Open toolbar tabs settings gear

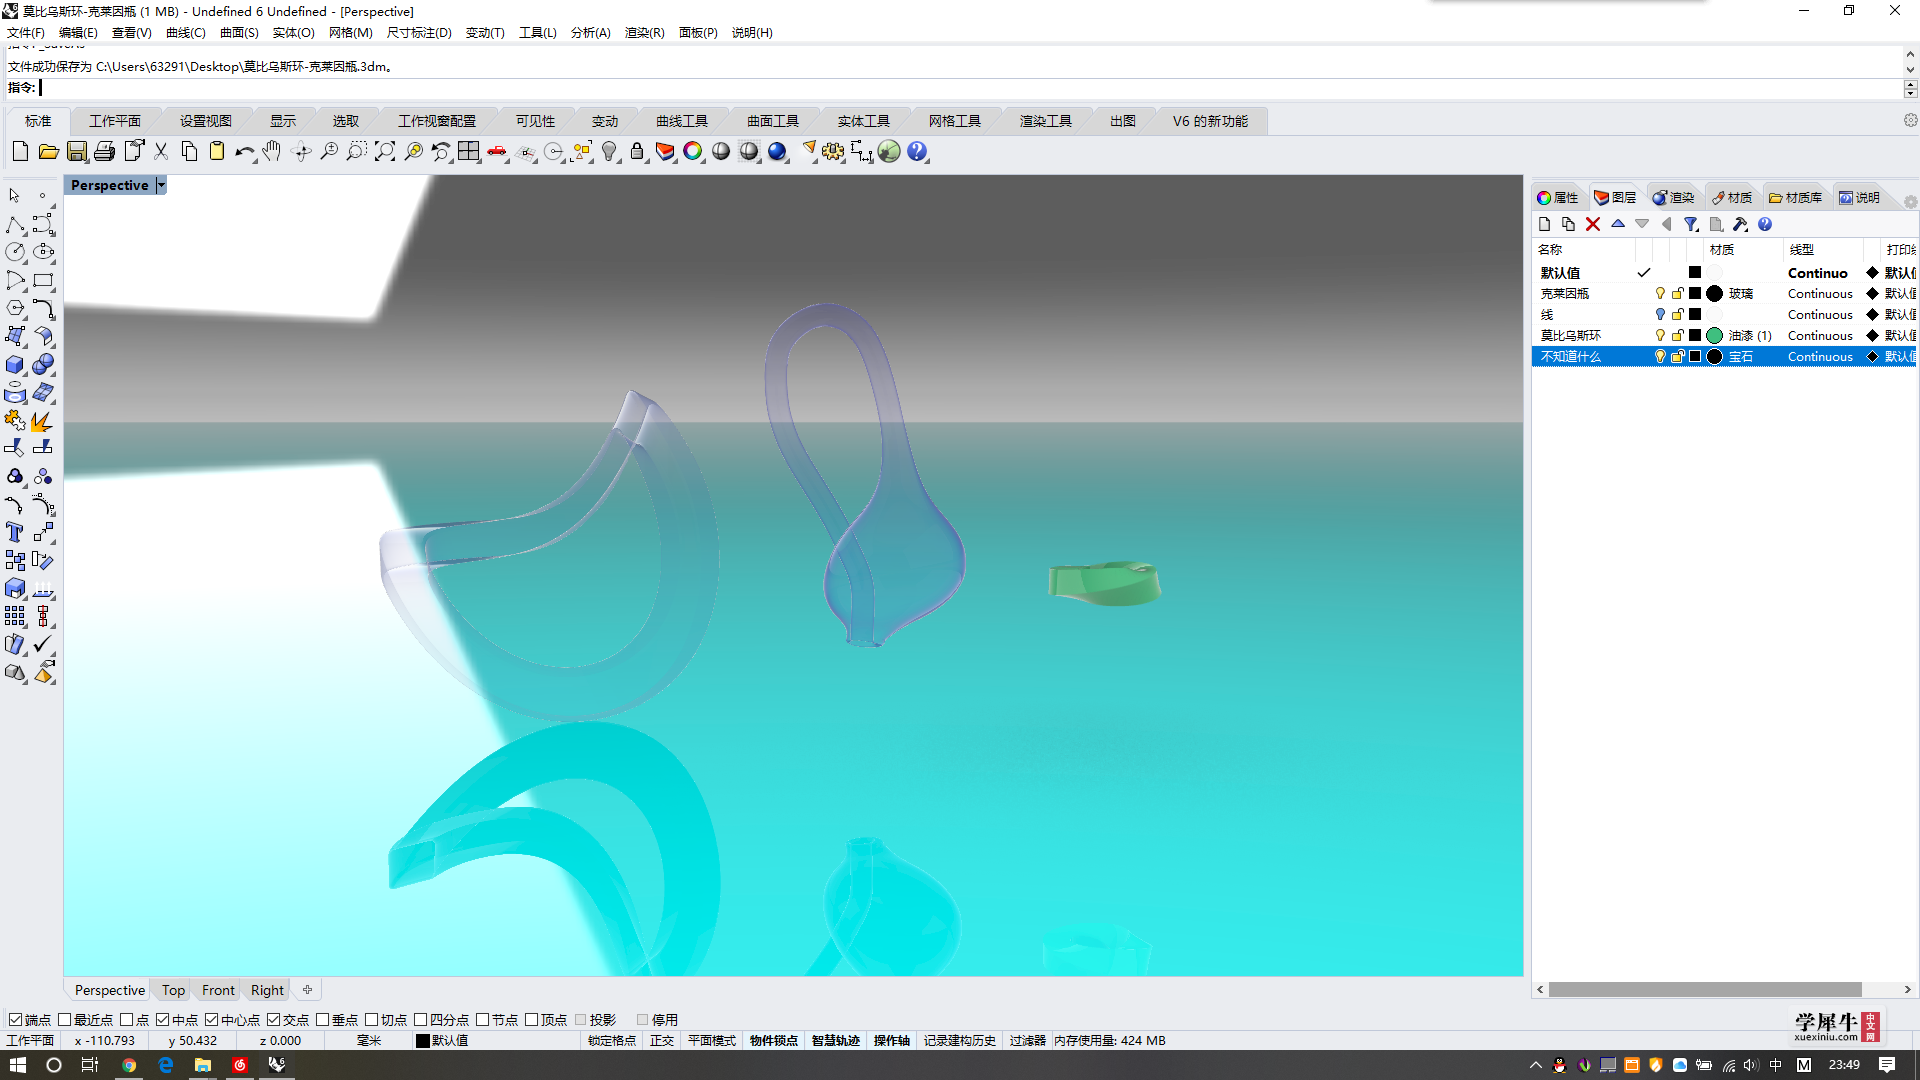(1910, 120)
